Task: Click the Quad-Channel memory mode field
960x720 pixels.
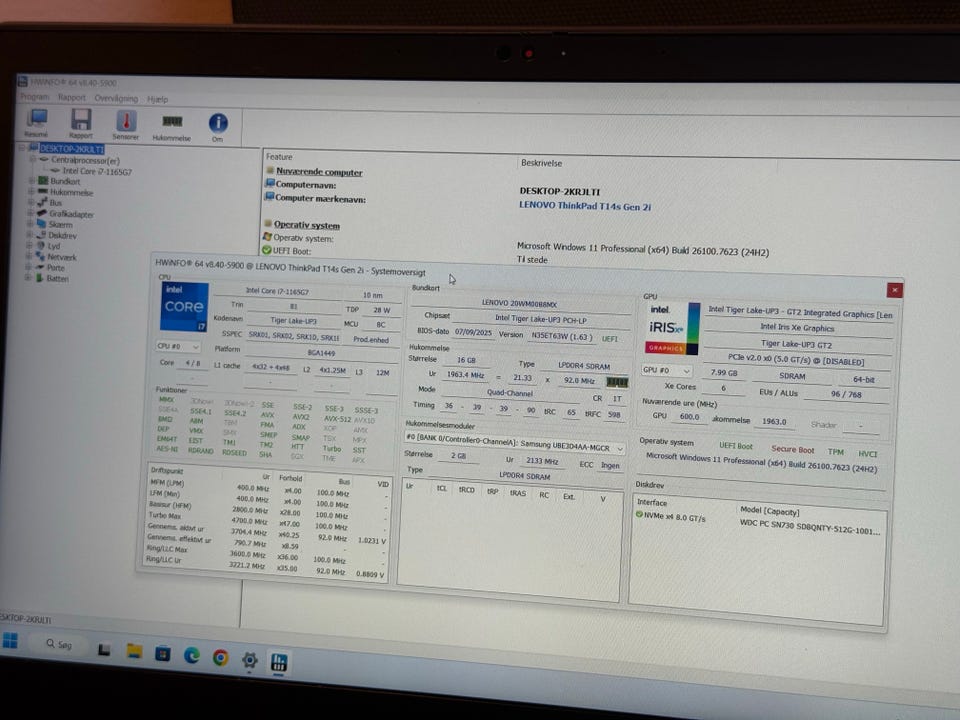Action: [509, 392]
